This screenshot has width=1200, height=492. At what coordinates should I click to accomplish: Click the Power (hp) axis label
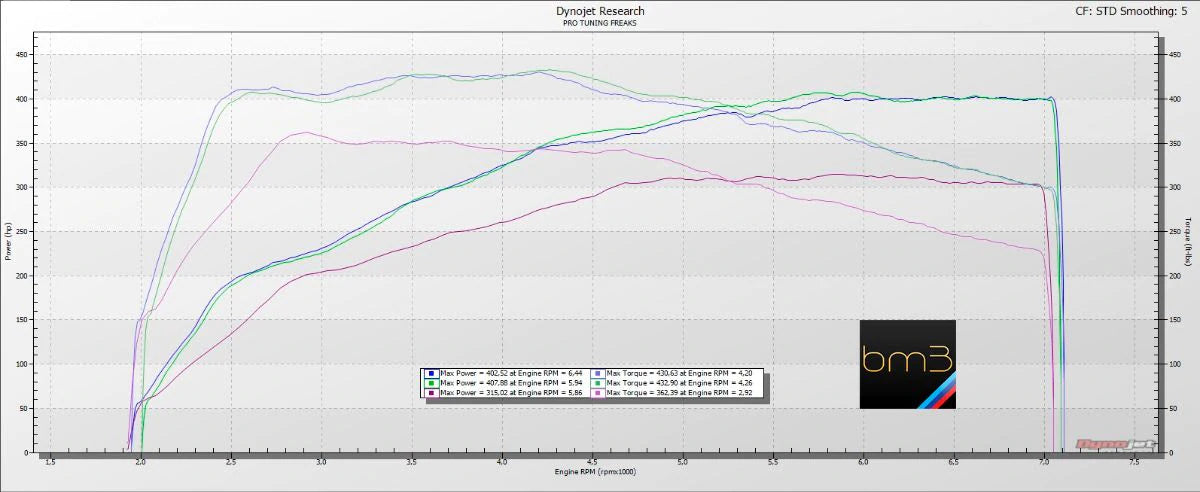[8, 241]
